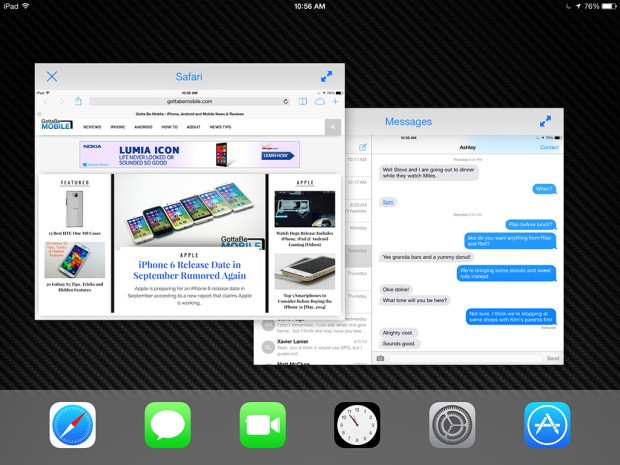620x465 pixels.
Task: Open the iPhone 6 Release Date article headline
Action: [x=189, y=270]
